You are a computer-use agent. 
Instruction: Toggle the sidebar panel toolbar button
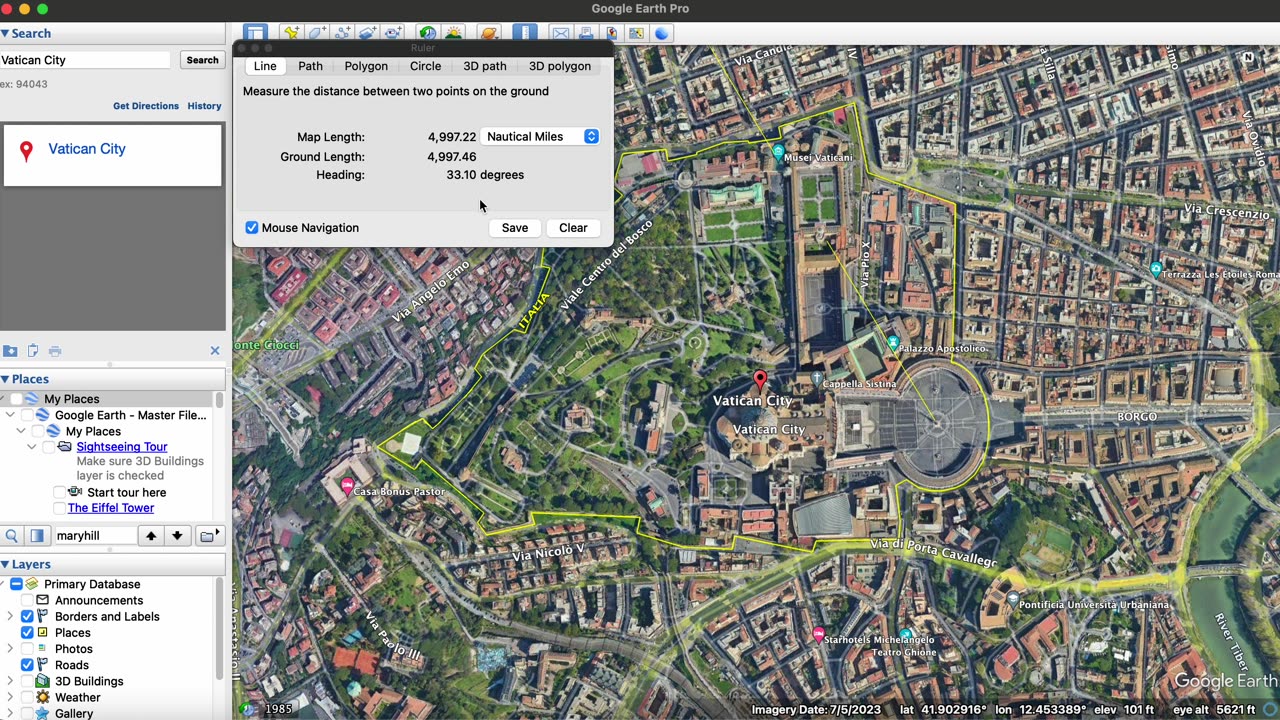pos(256,33)
